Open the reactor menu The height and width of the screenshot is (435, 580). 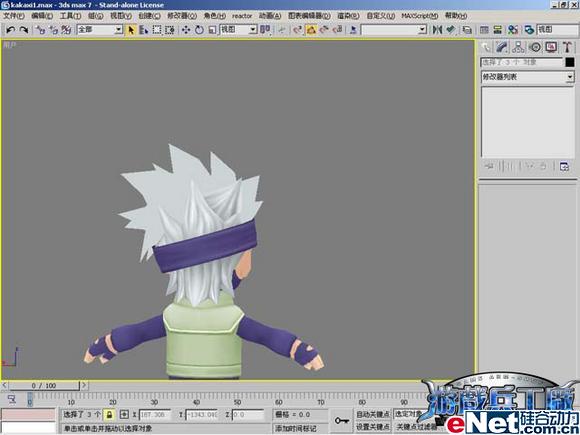[x=242, y=16]
